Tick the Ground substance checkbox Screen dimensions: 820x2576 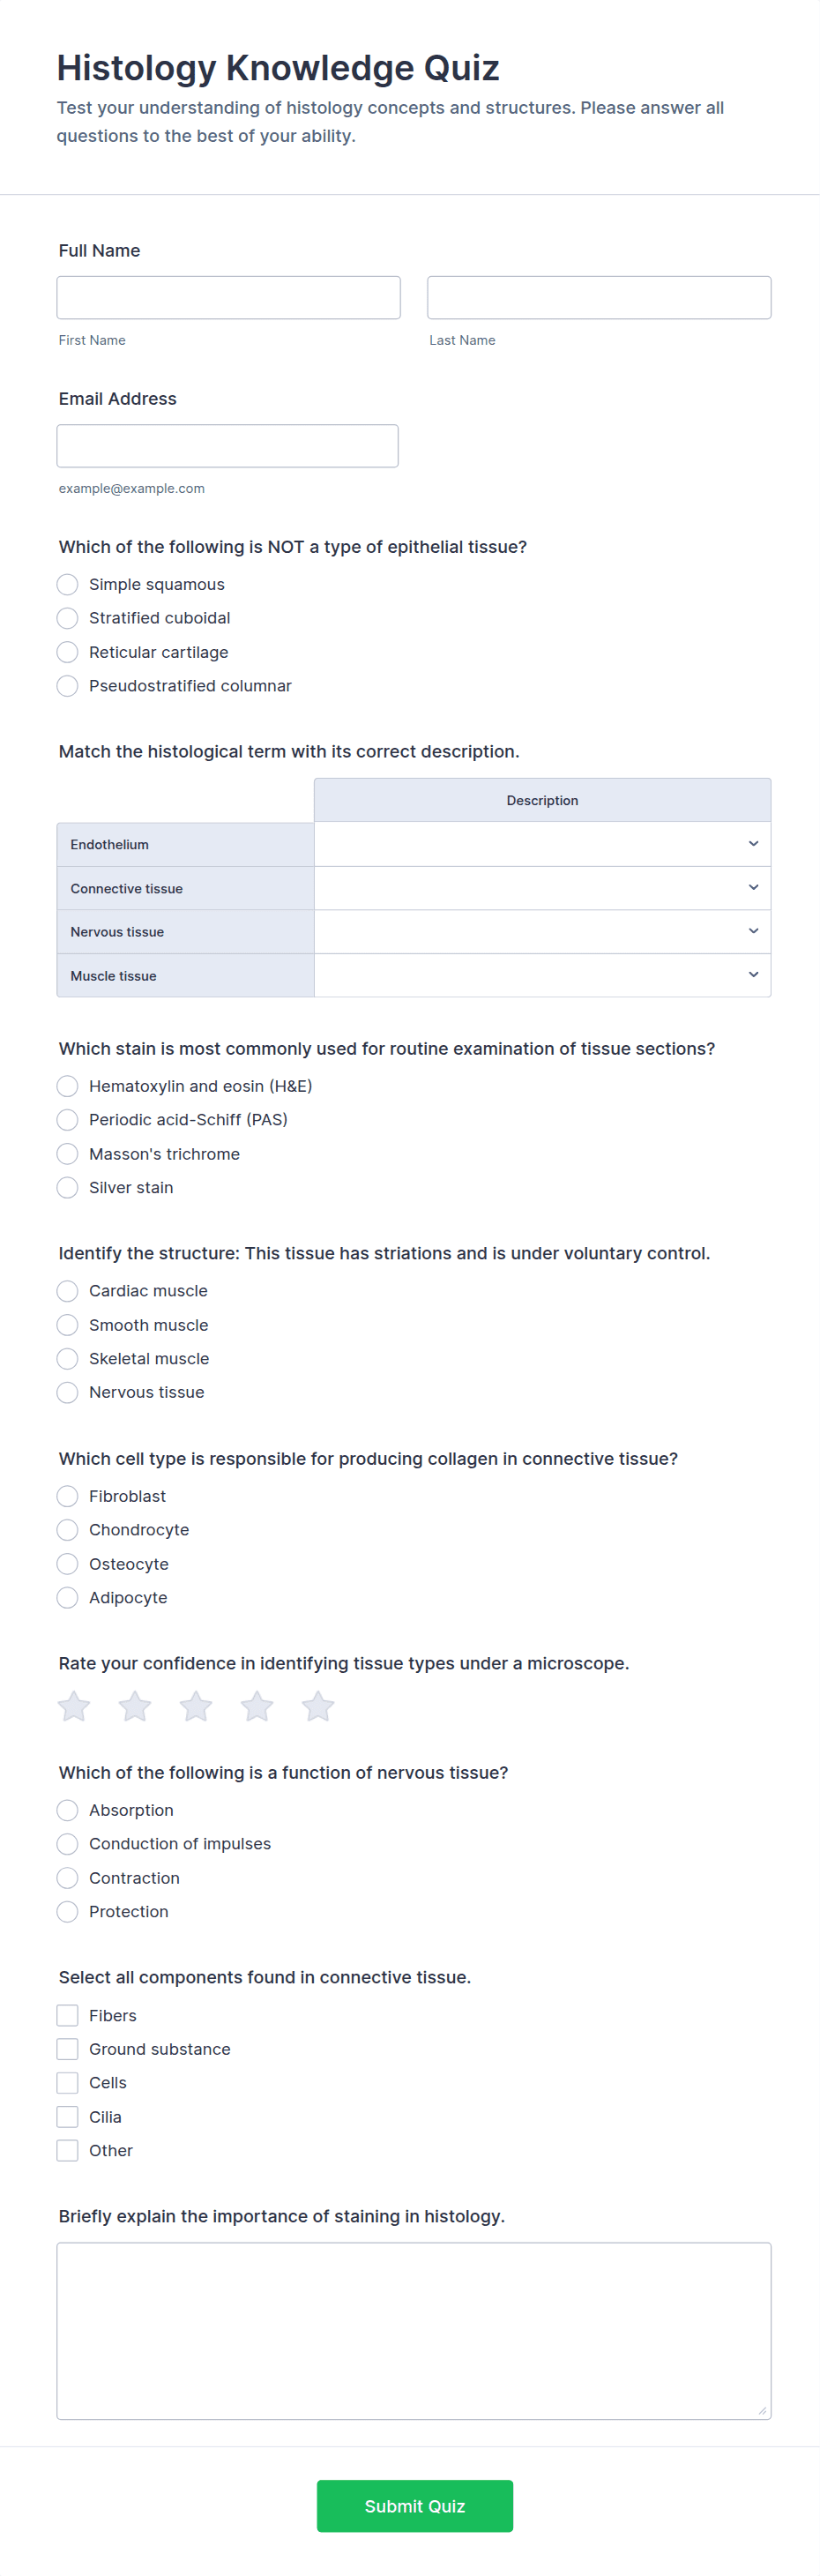point(68,2049)
